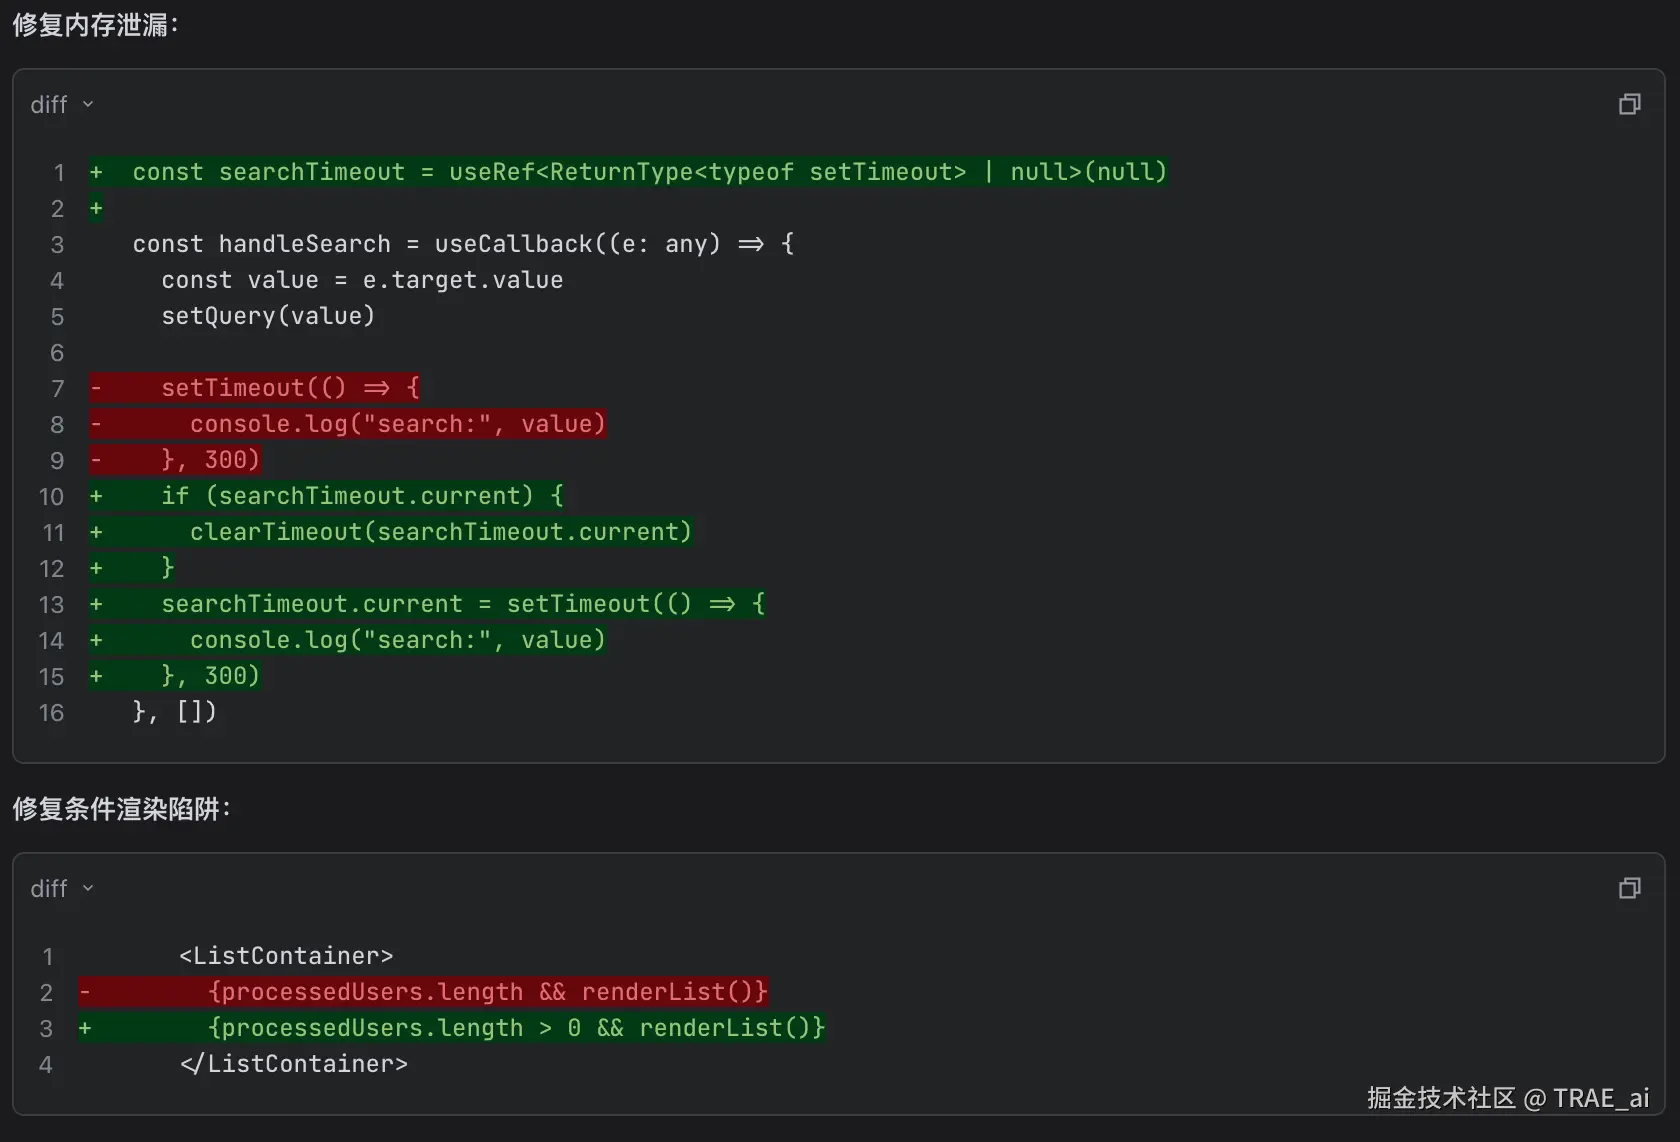Click the useRef searchTimeout added line
The image size is (1680, 1142).
click(x=649, y=172)
